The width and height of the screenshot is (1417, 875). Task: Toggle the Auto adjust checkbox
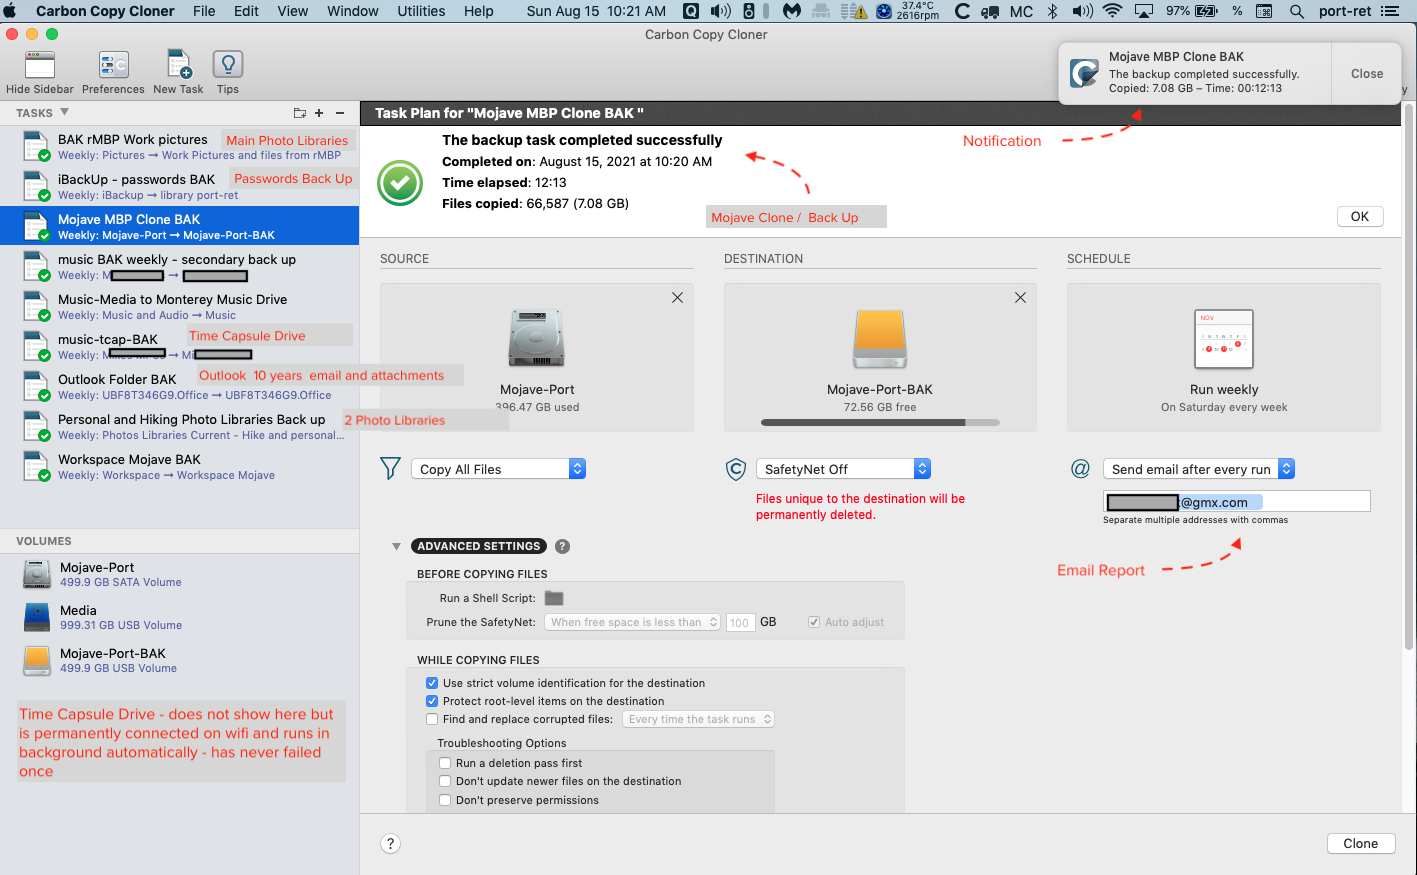pos(814,622)
